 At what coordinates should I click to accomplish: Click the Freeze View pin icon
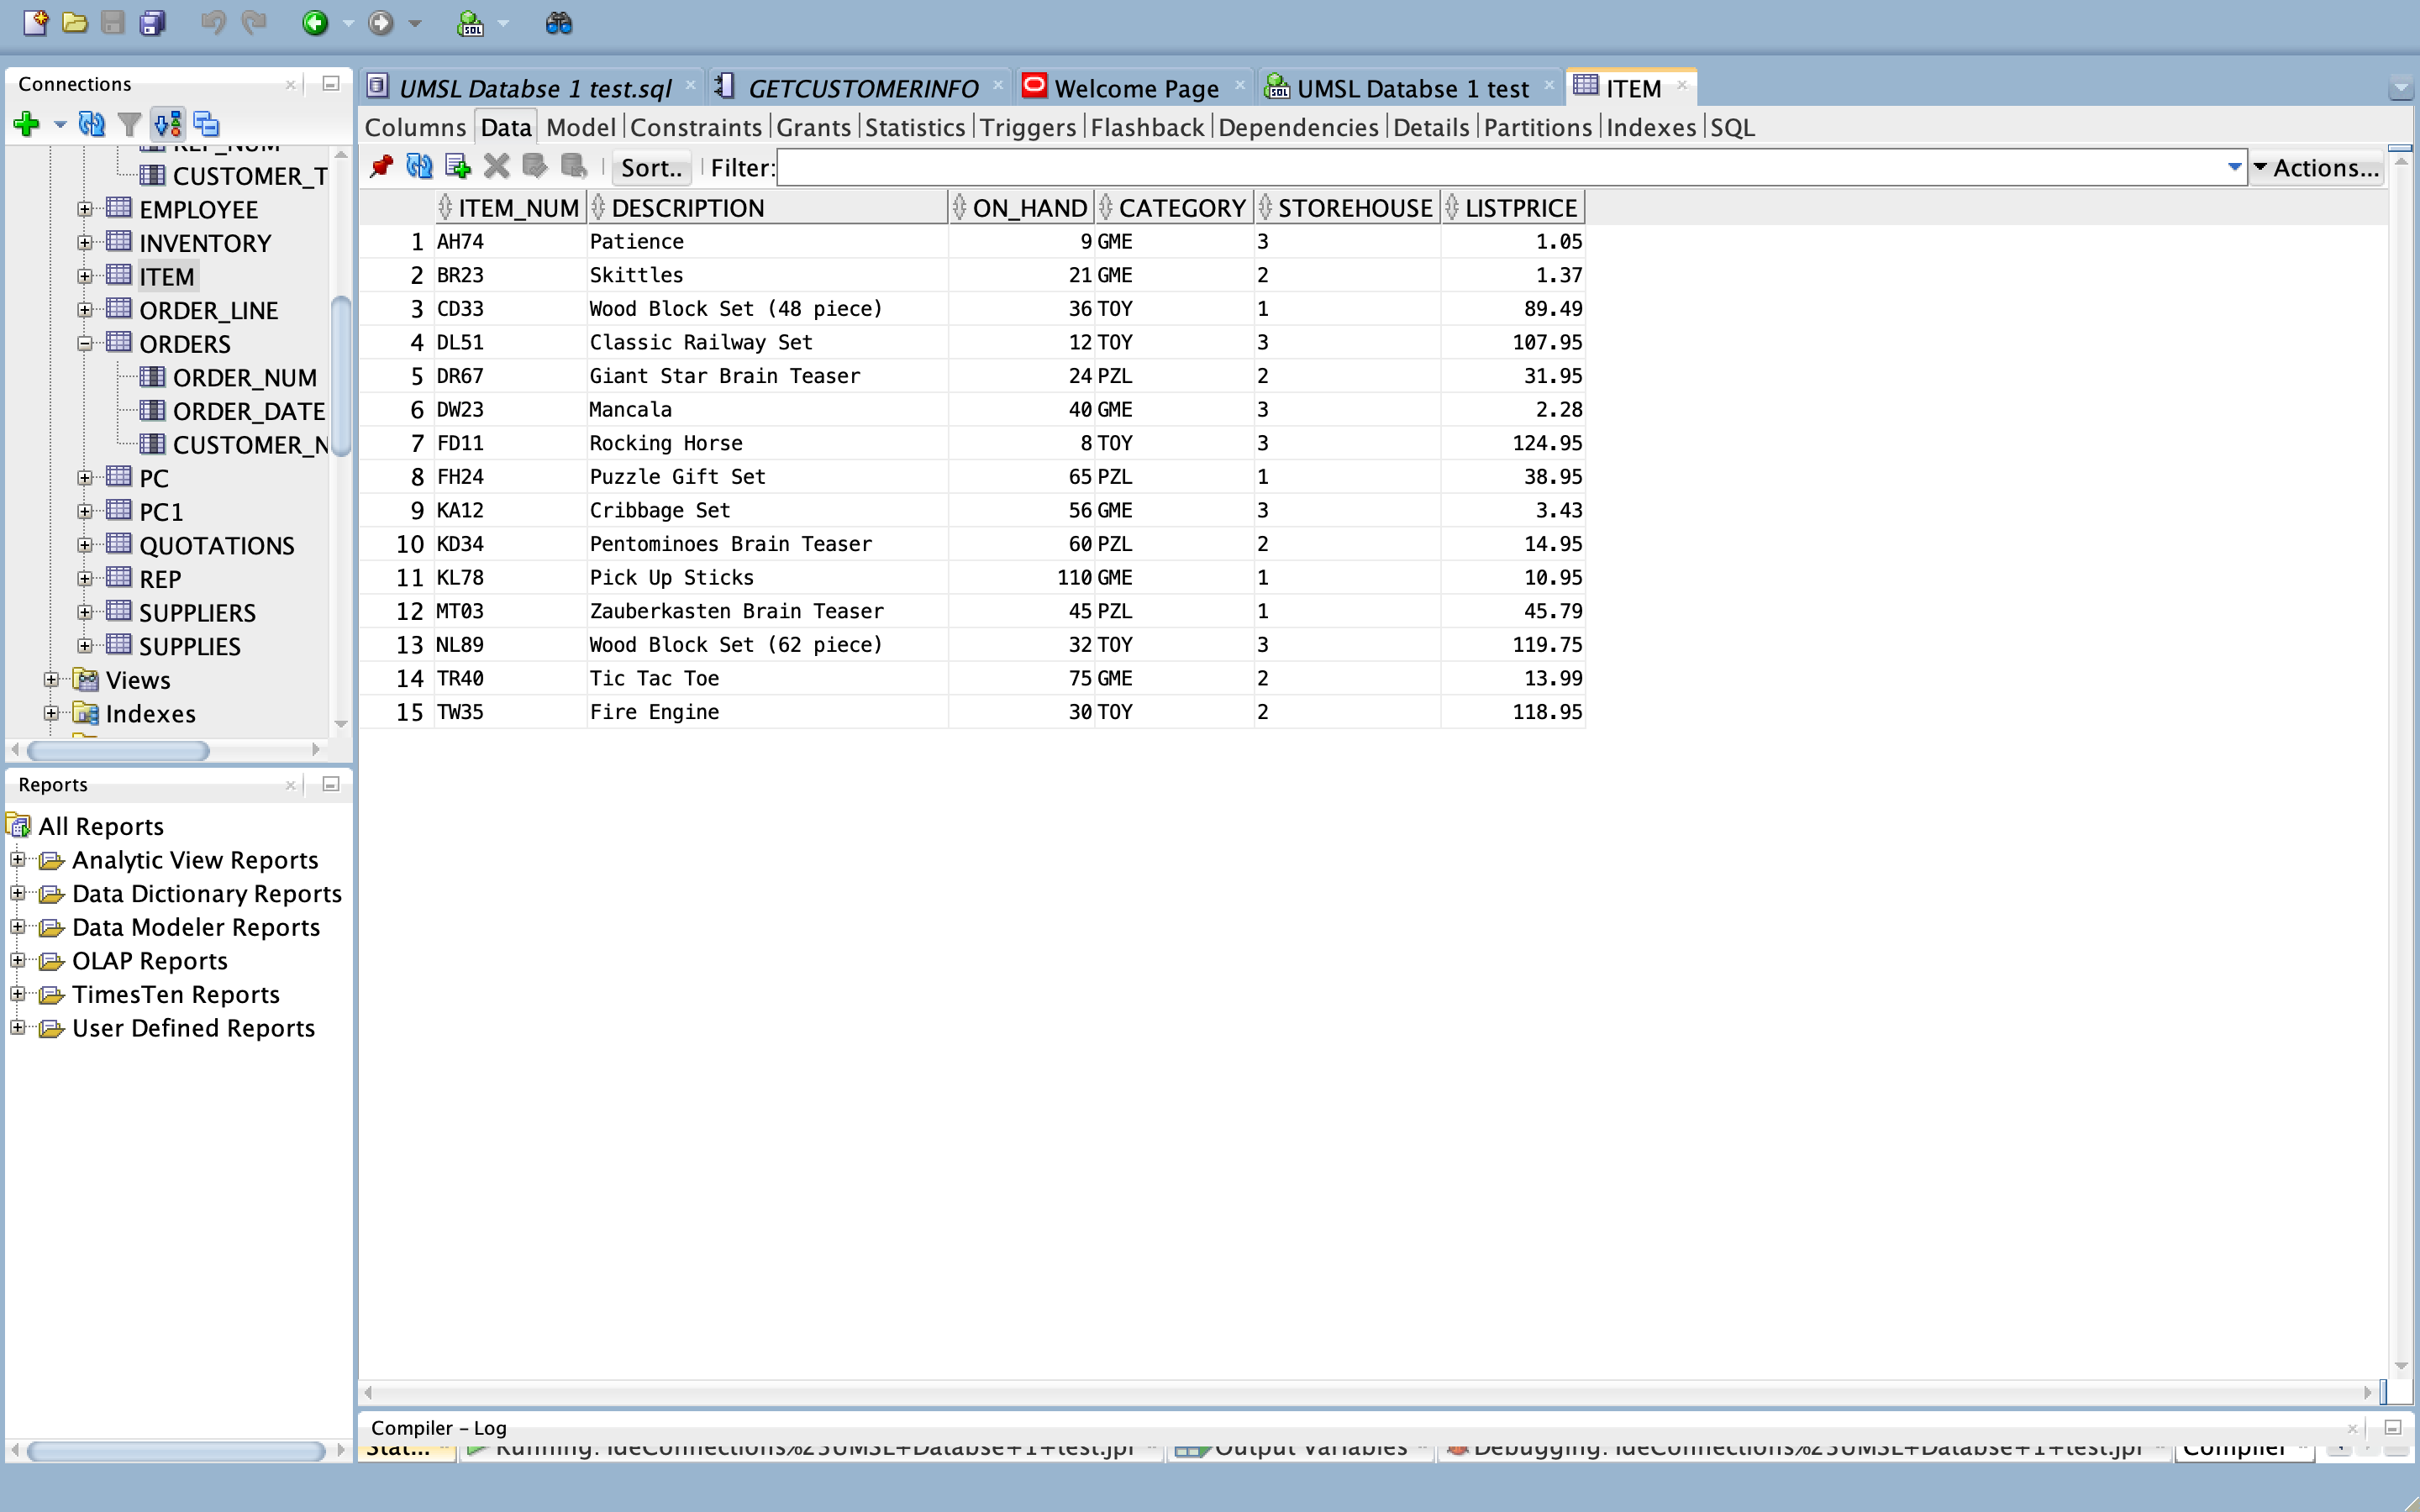coord(381,167)
